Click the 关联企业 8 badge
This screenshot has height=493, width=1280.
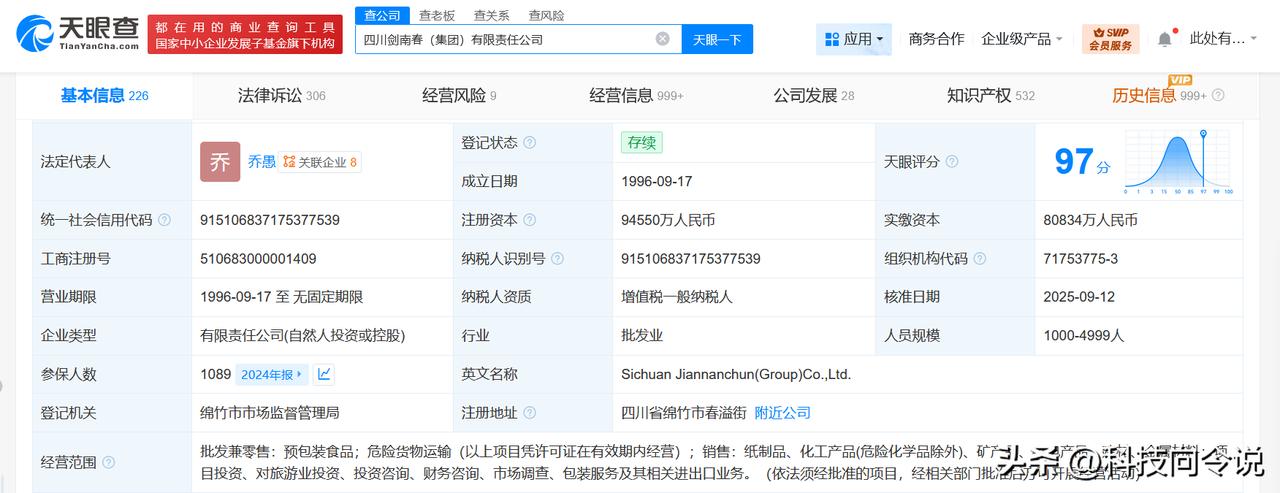pyautogui.click(x=320, y=162)
